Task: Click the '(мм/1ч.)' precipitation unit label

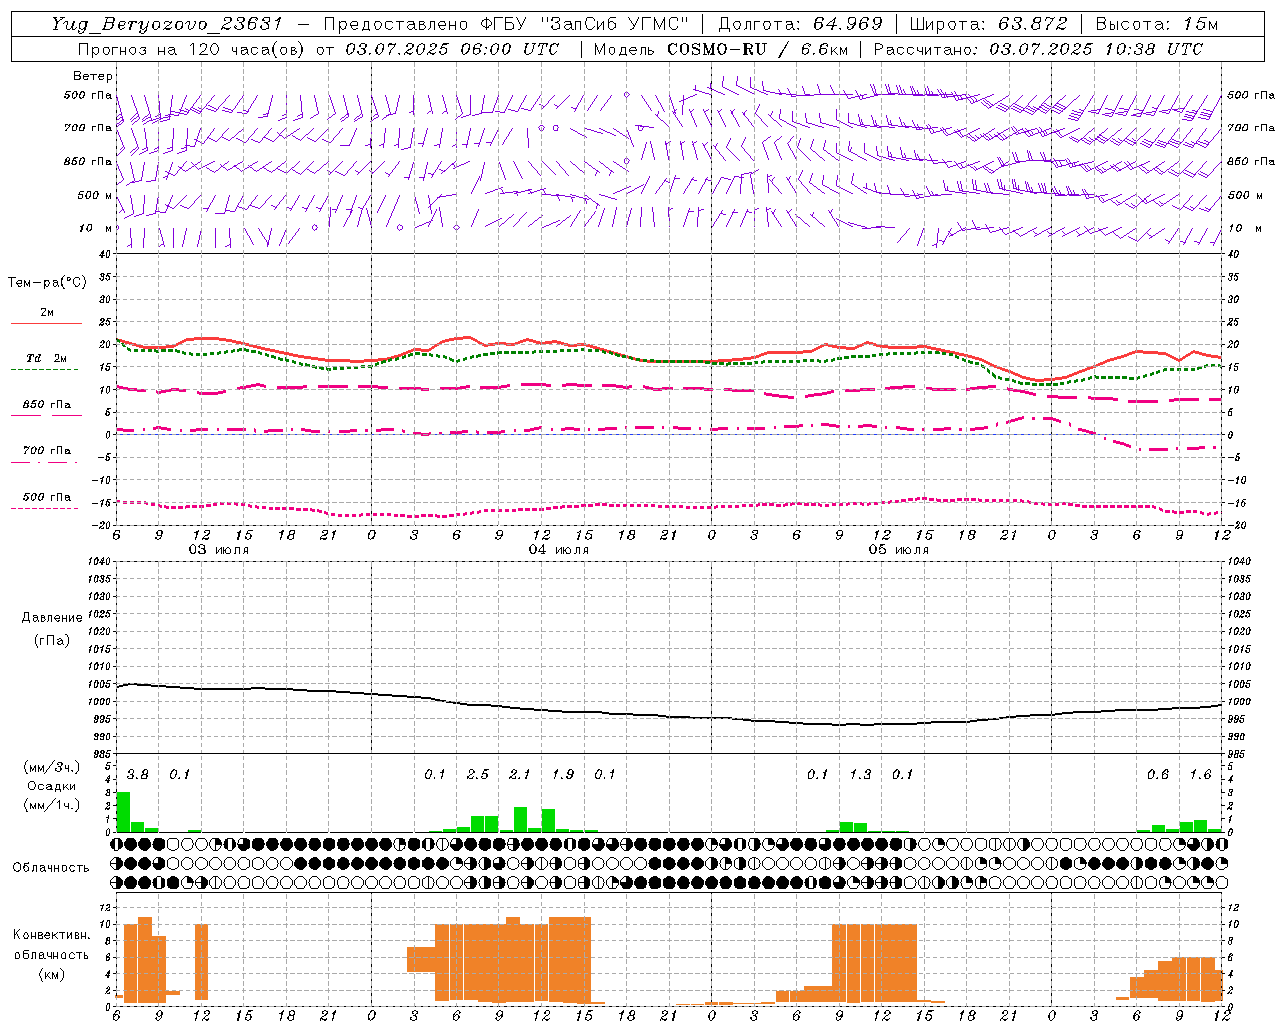Action: tap(51, 805)
